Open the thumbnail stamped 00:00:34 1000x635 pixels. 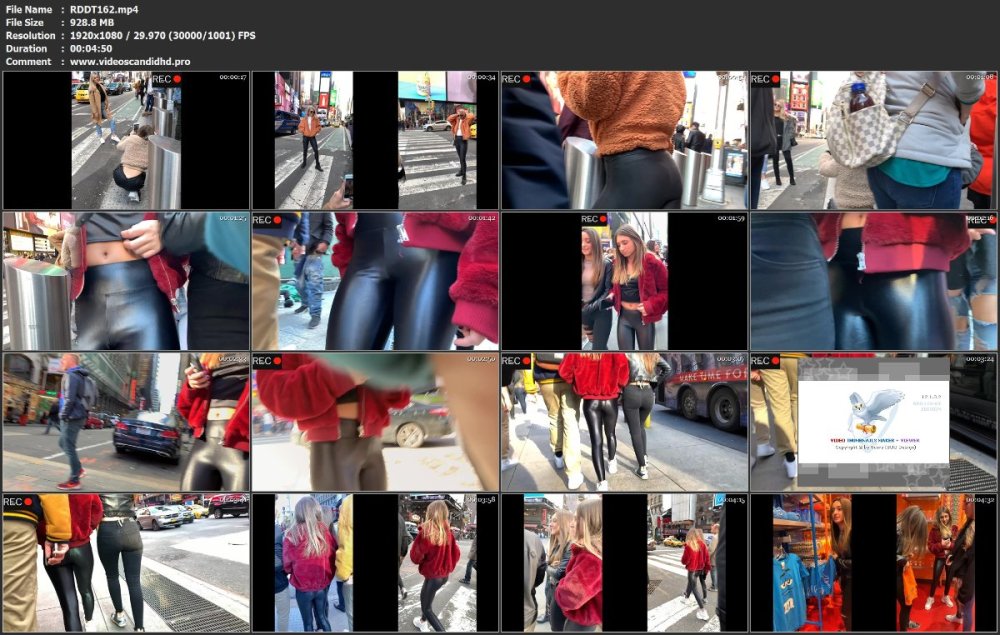tap(375, 140)
